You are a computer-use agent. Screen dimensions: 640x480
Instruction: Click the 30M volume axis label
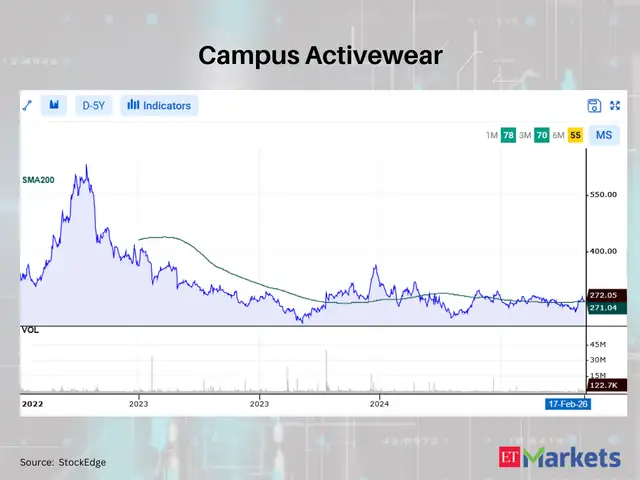598,360
